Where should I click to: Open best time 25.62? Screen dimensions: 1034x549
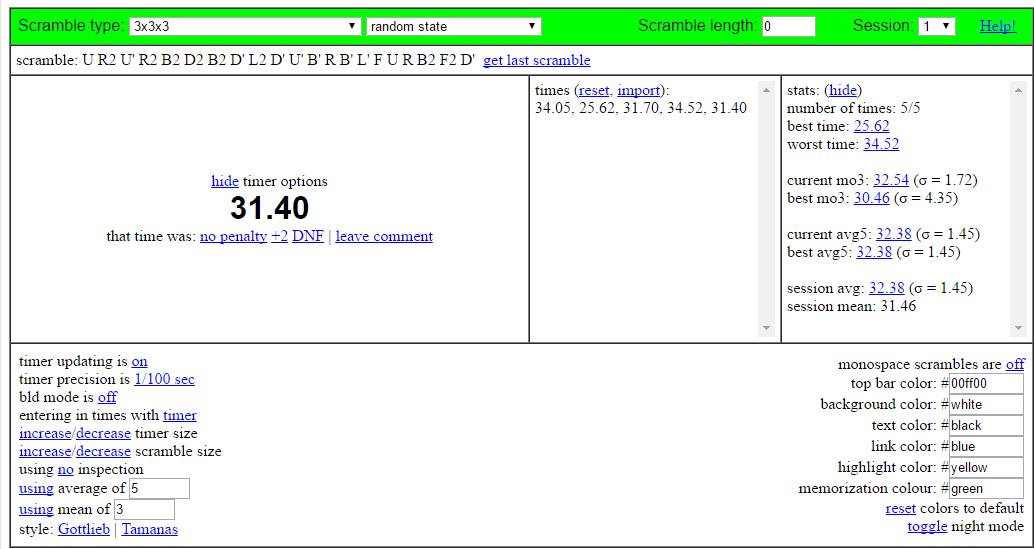(x=872, y=126)
